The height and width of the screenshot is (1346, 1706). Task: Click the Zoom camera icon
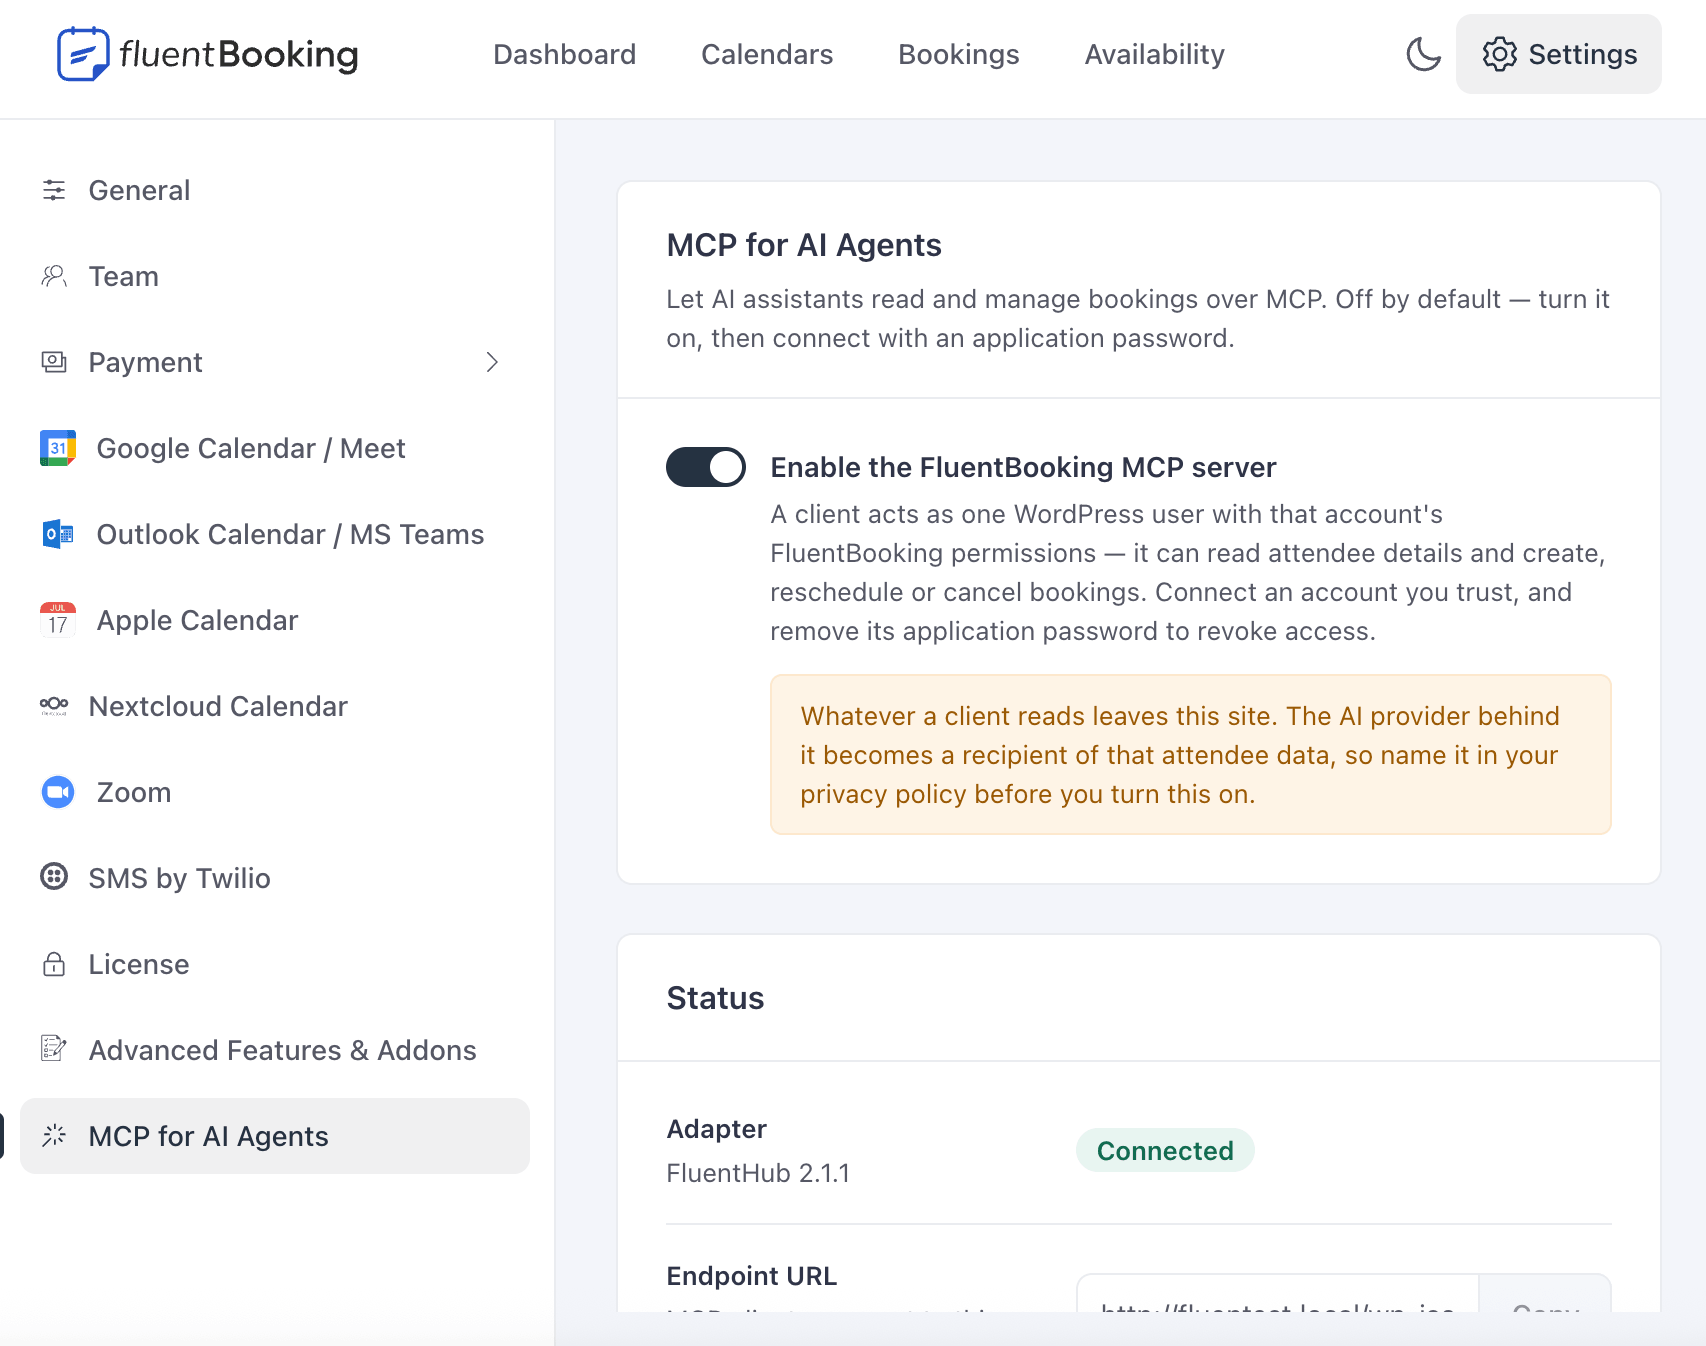tap(58, 792)
